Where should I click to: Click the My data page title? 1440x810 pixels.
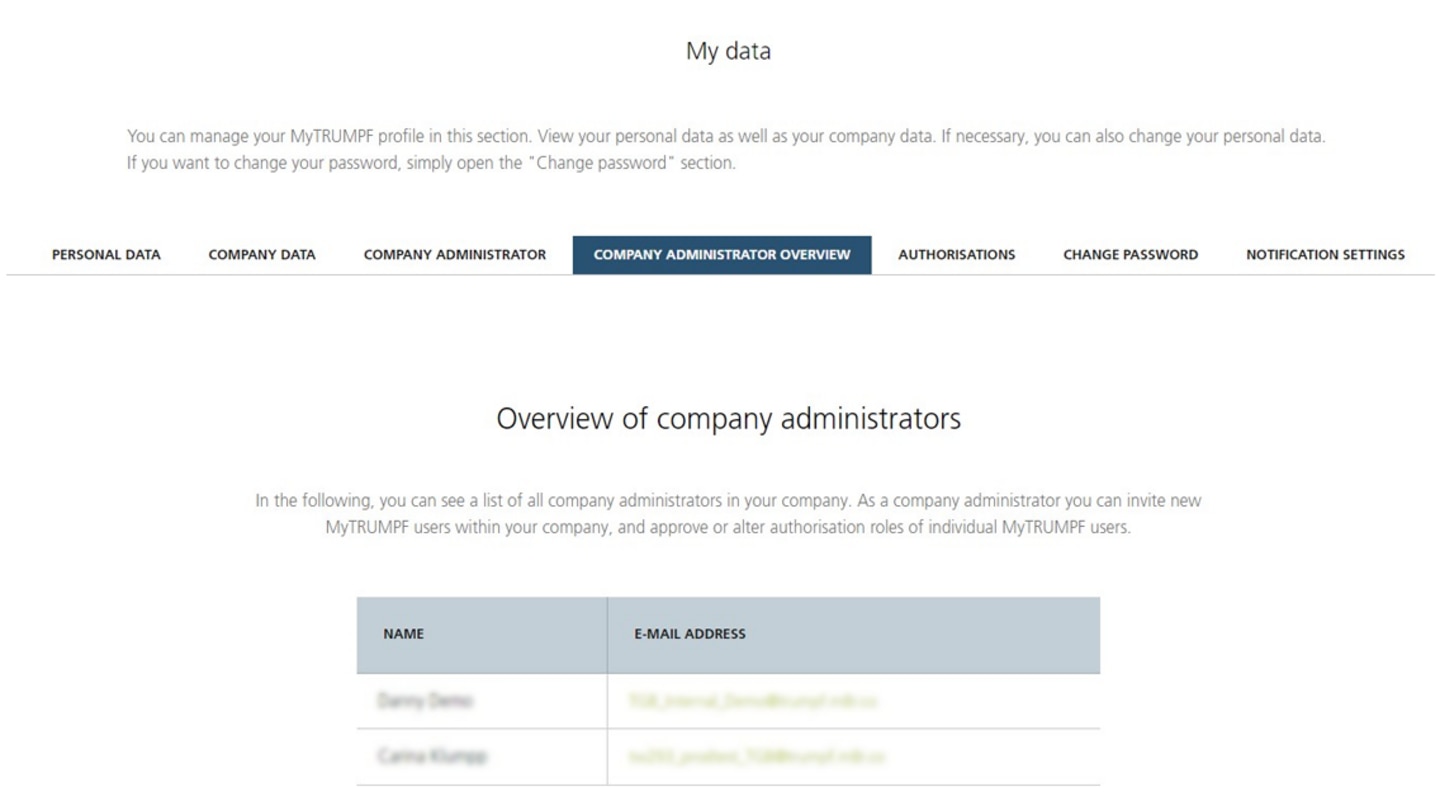(x=728, y=50)
